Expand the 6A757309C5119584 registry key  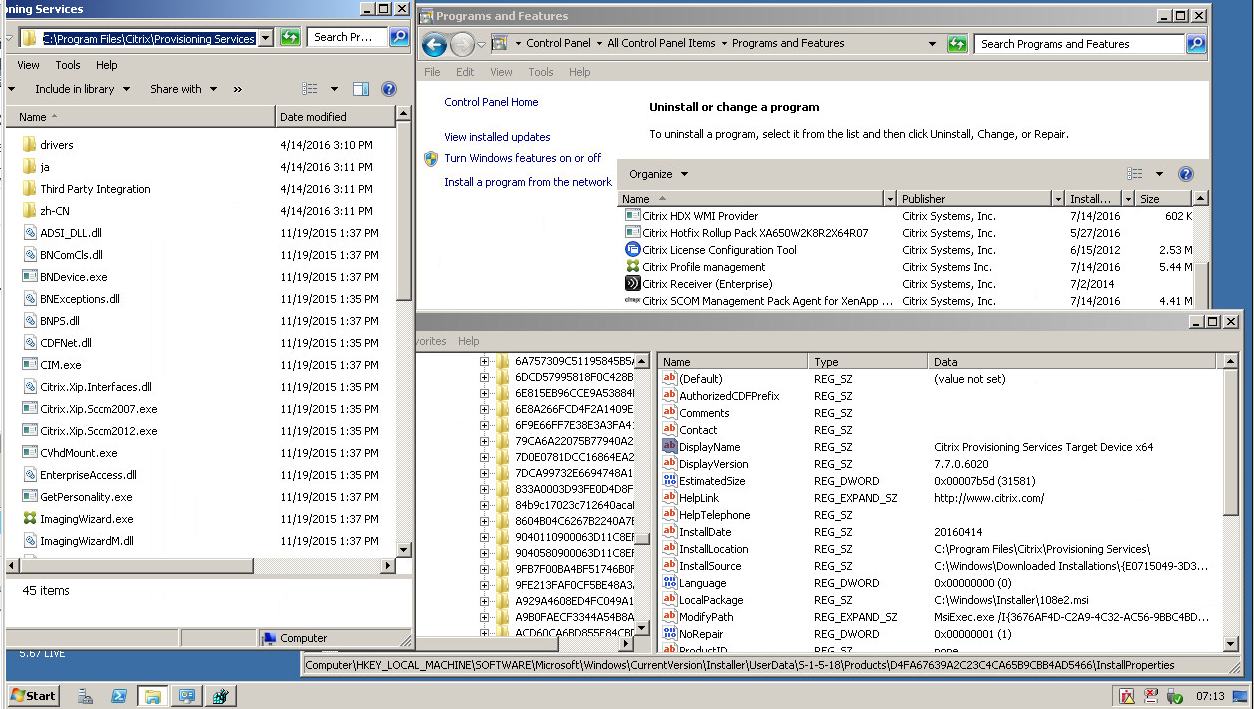[485, 361]
